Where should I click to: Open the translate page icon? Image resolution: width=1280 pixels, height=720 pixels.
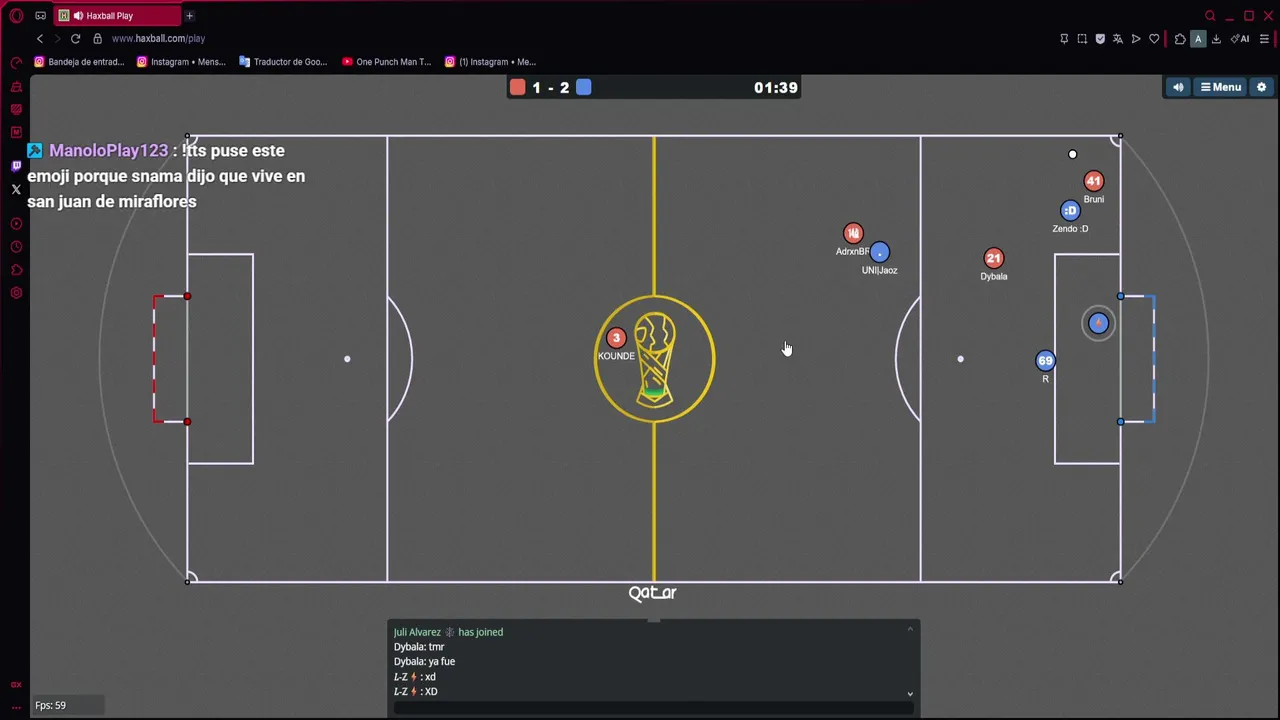click(x=1118, y=39)
